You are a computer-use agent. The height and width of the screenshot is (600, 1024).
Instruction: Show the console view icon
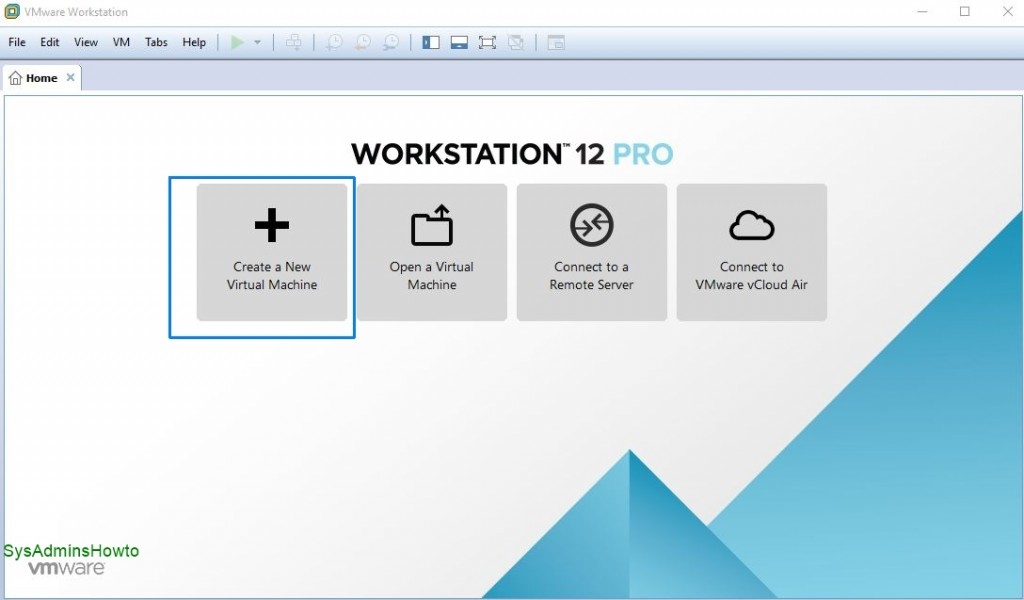click(458, 42)
